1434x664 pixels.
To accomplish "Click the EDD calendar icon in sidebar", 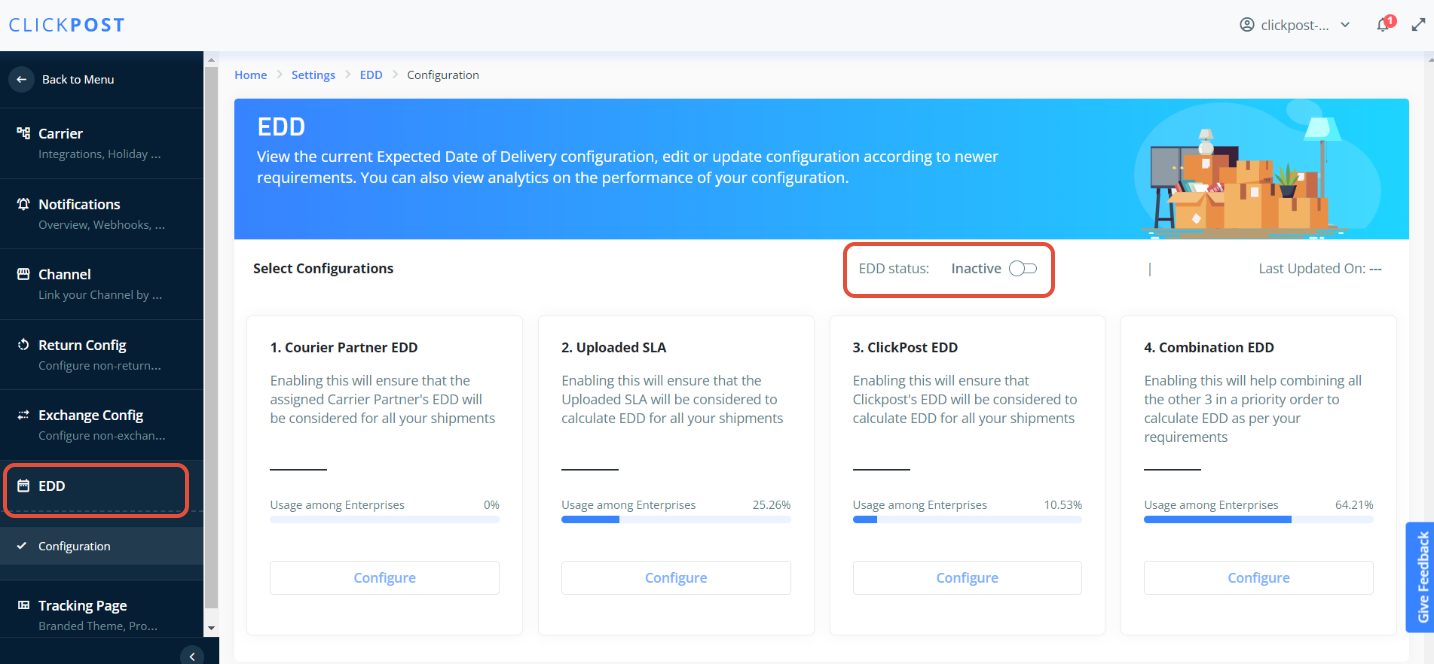I will click(24, 486).
